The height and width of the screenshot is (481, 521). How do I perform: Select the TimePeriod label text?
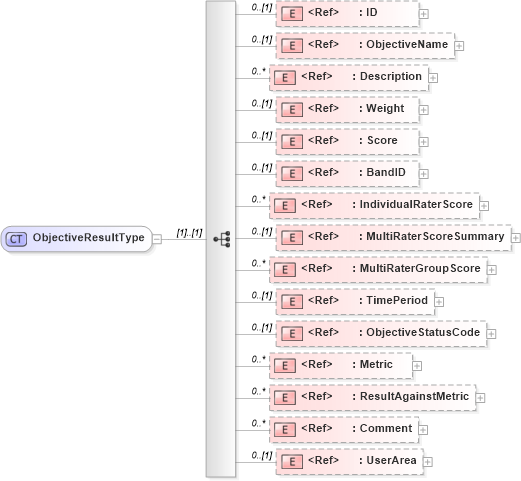coord(397,300)
